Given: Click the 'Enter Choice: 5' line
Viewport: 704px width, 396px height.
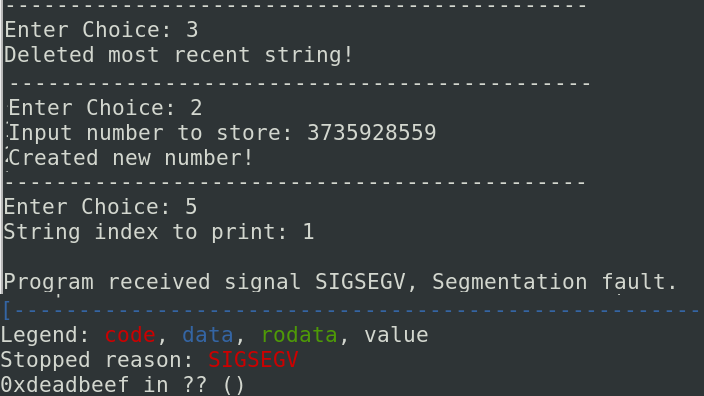Looking at the screenshot, I should pos(101,207).
